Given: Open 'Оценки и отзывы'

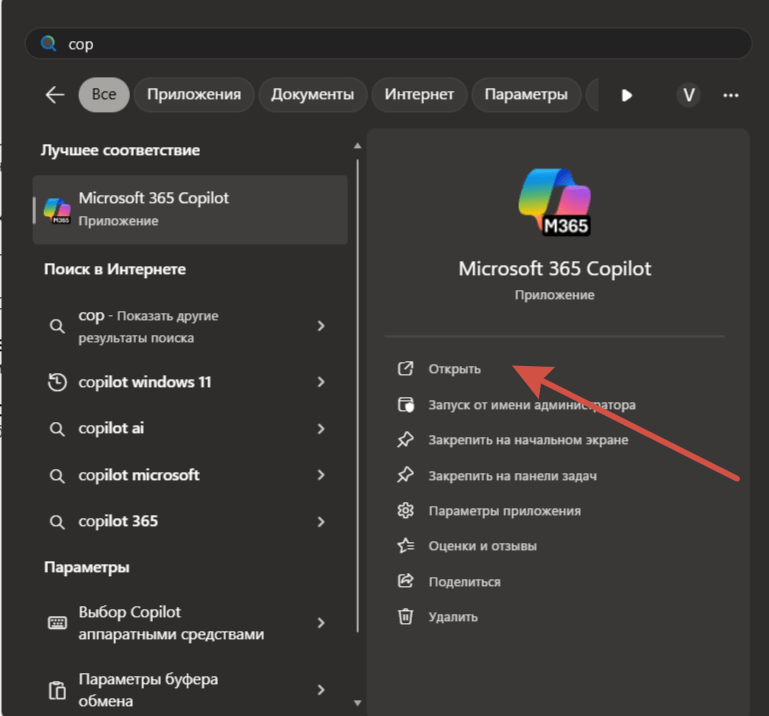Looking at the screenshot, I should coord(483,546).
